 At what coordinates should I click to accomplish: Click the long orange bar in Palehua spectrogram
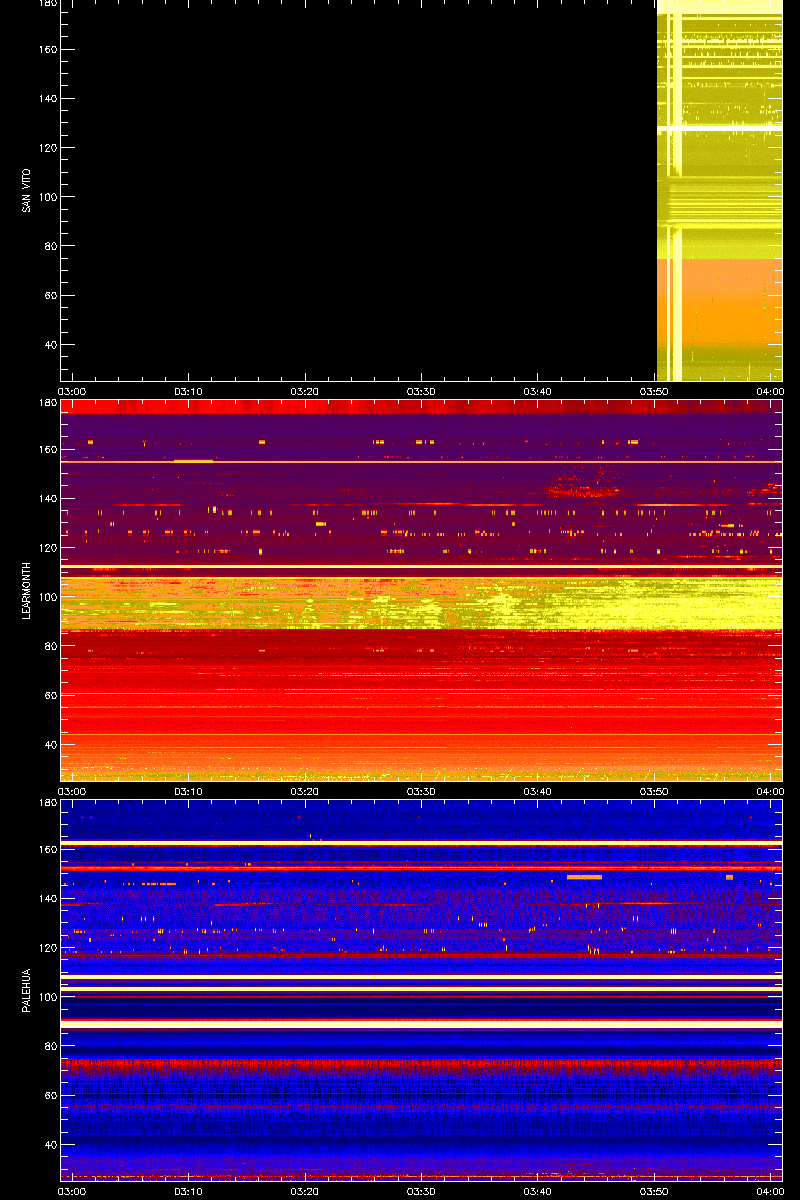coord(584,877)
